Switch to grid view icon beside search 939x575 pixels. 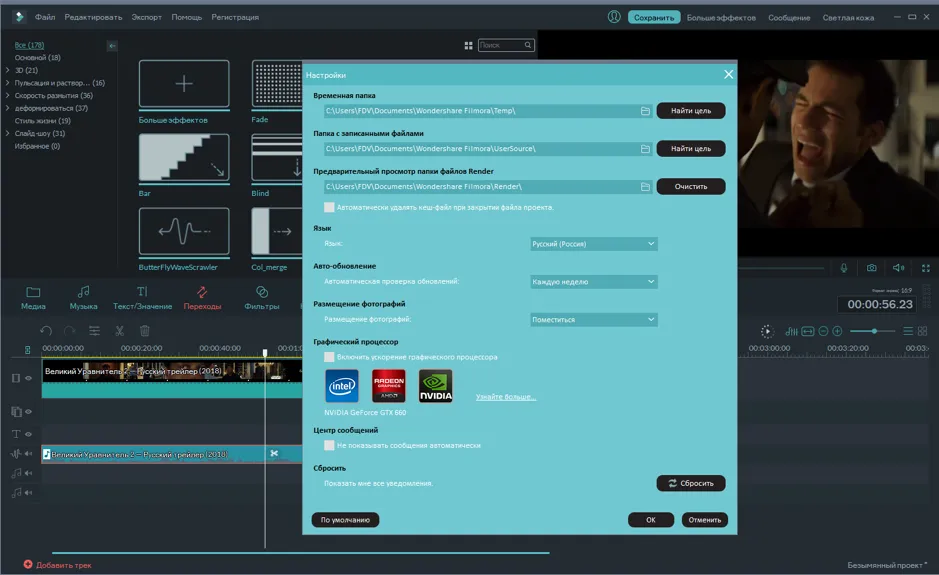[468, 46]
